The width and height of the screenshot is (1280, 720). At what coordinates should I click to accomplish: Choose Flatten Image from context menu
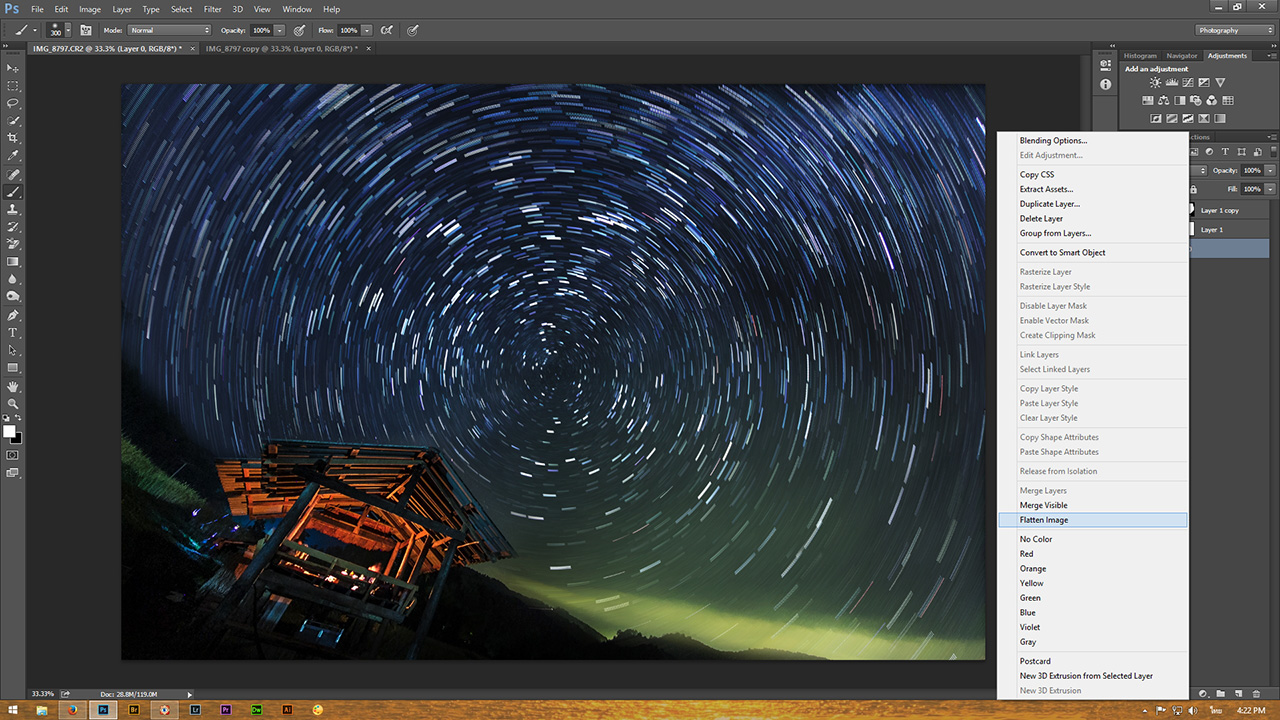(1093, 520)
